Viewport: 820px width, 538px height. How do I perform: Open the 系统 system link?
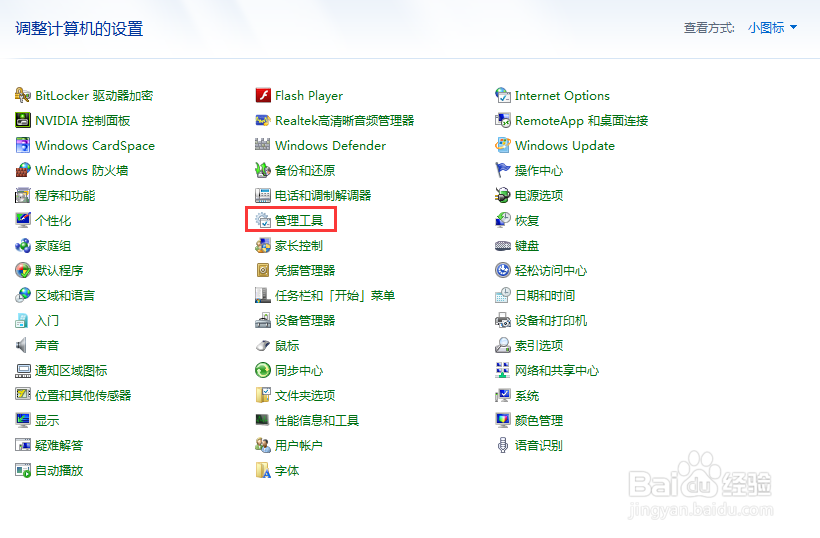tap(527, 396)
